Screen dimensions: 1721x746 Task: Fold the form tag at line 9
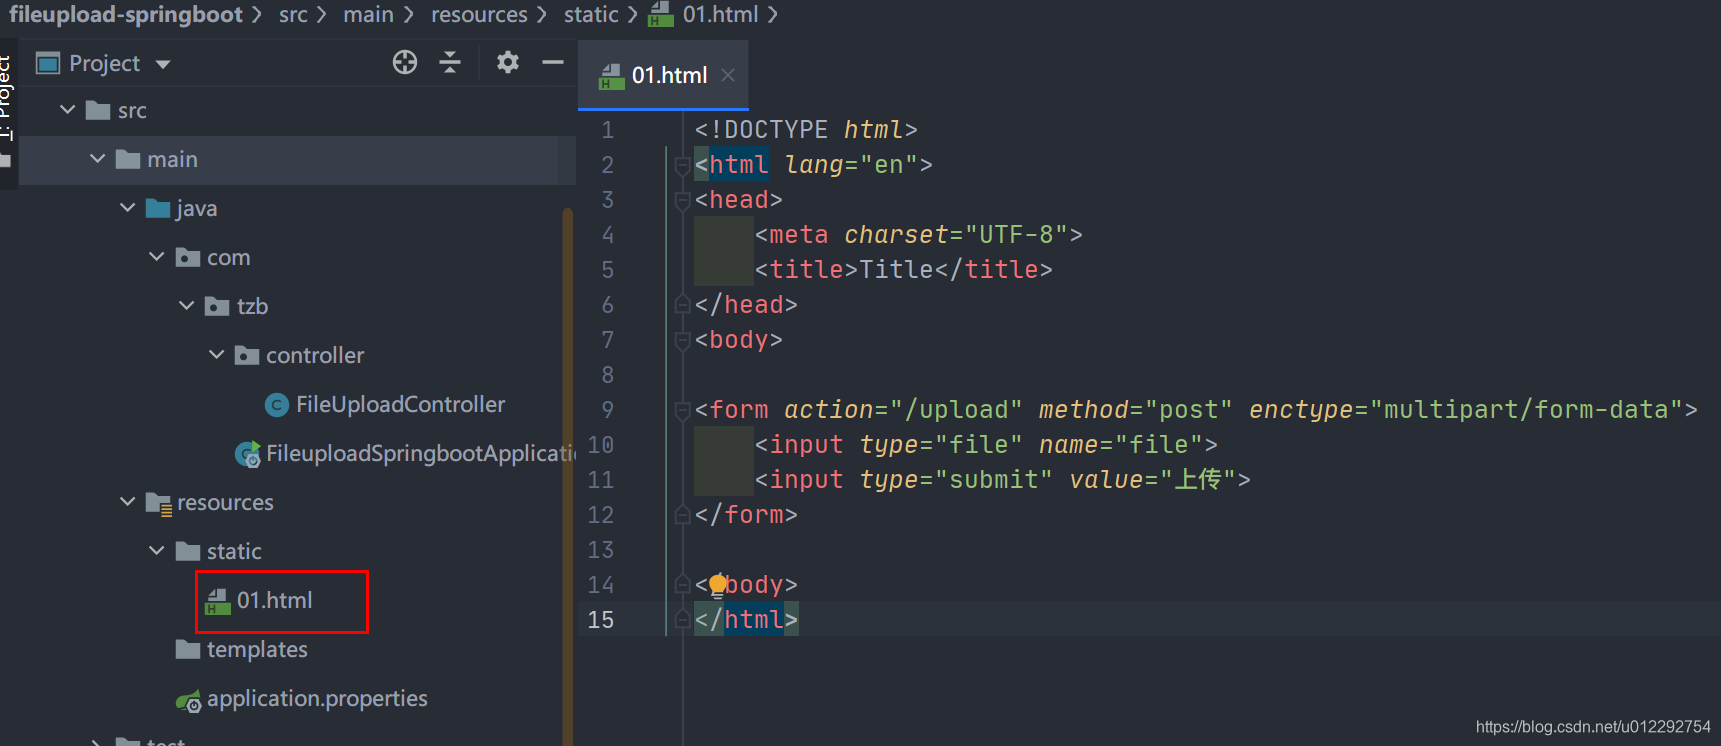tap(682, 410)
